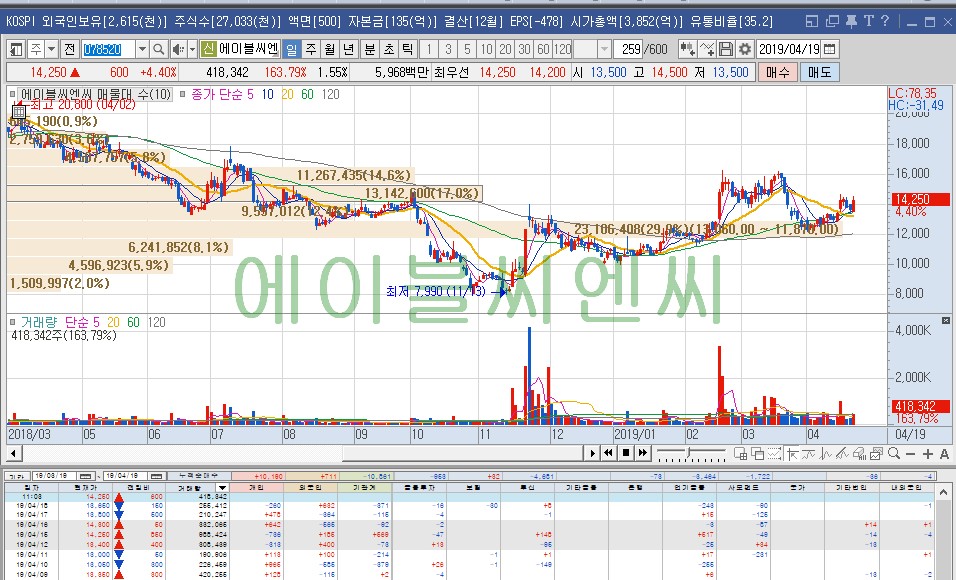Image resolution: width=956 pixels, height=580 pixels.
Task: Select the 10 interval button
Action: coord(486,49)
